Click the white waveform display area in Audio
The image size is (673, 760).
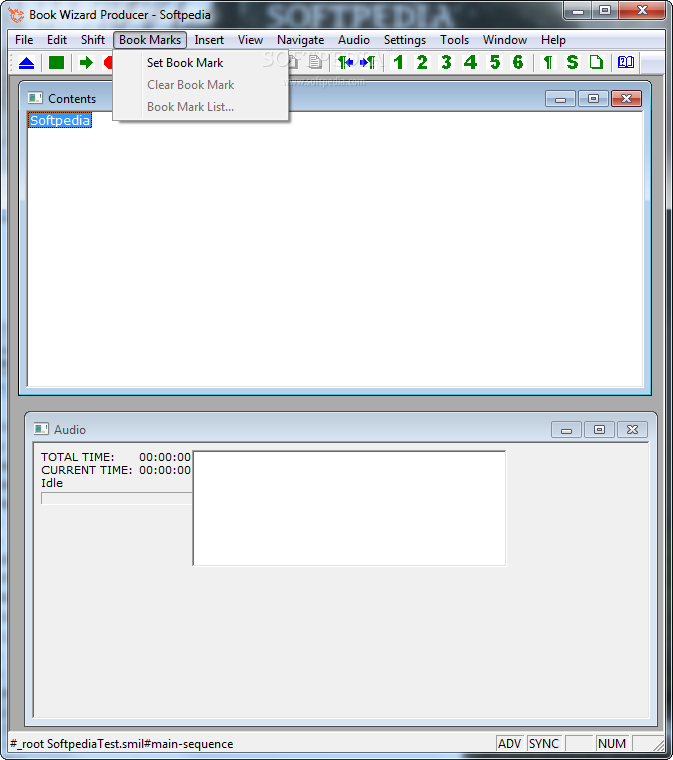349,508
